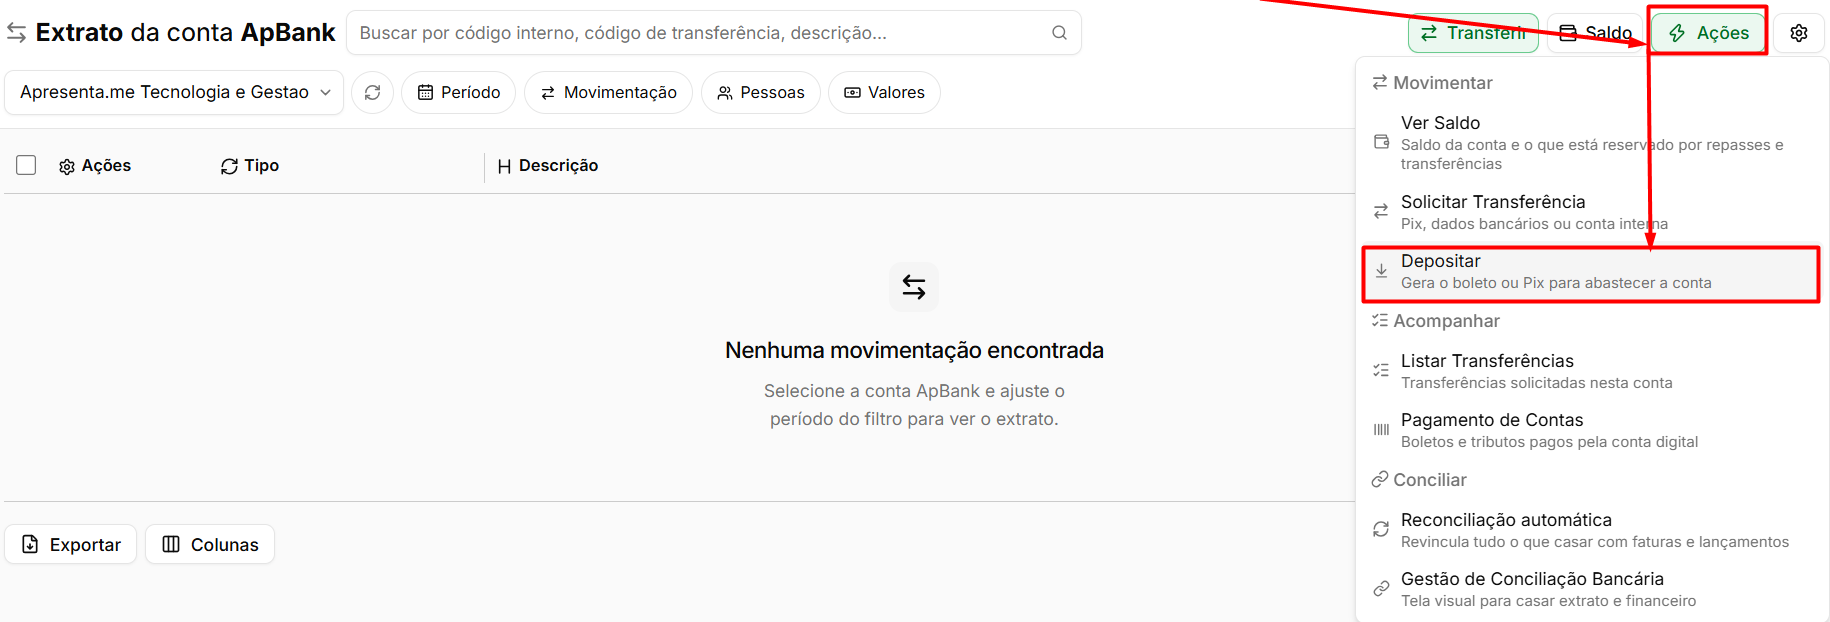Click the Extrato da conta ApBank title
The width and height of the screenshot is (1830, 622).
point(185,33)
